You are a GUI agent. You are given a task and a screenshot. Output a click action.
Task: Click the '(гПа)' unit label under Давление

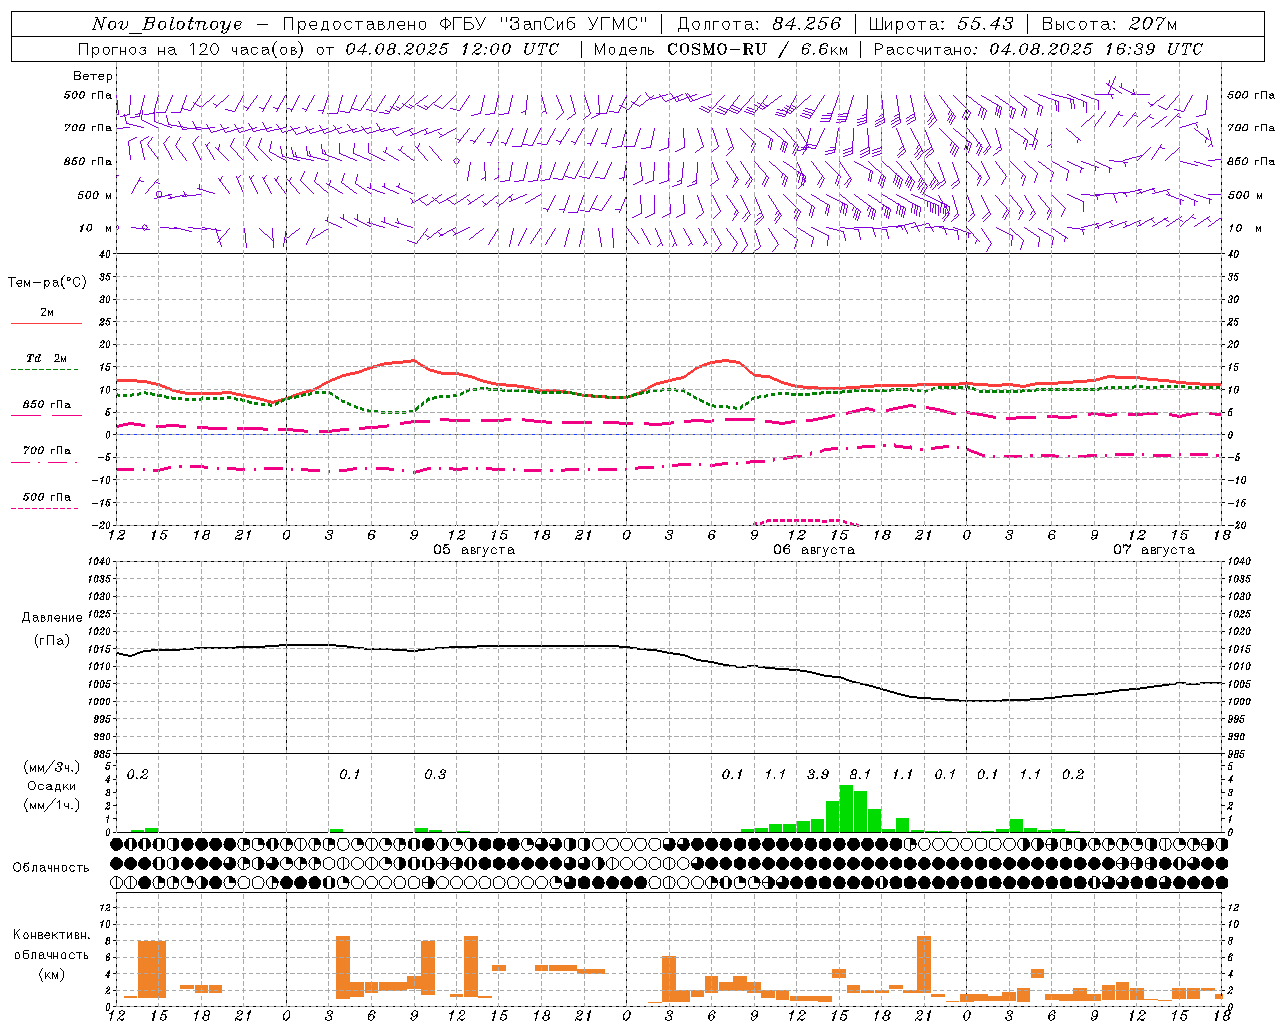tap(52, 640)
